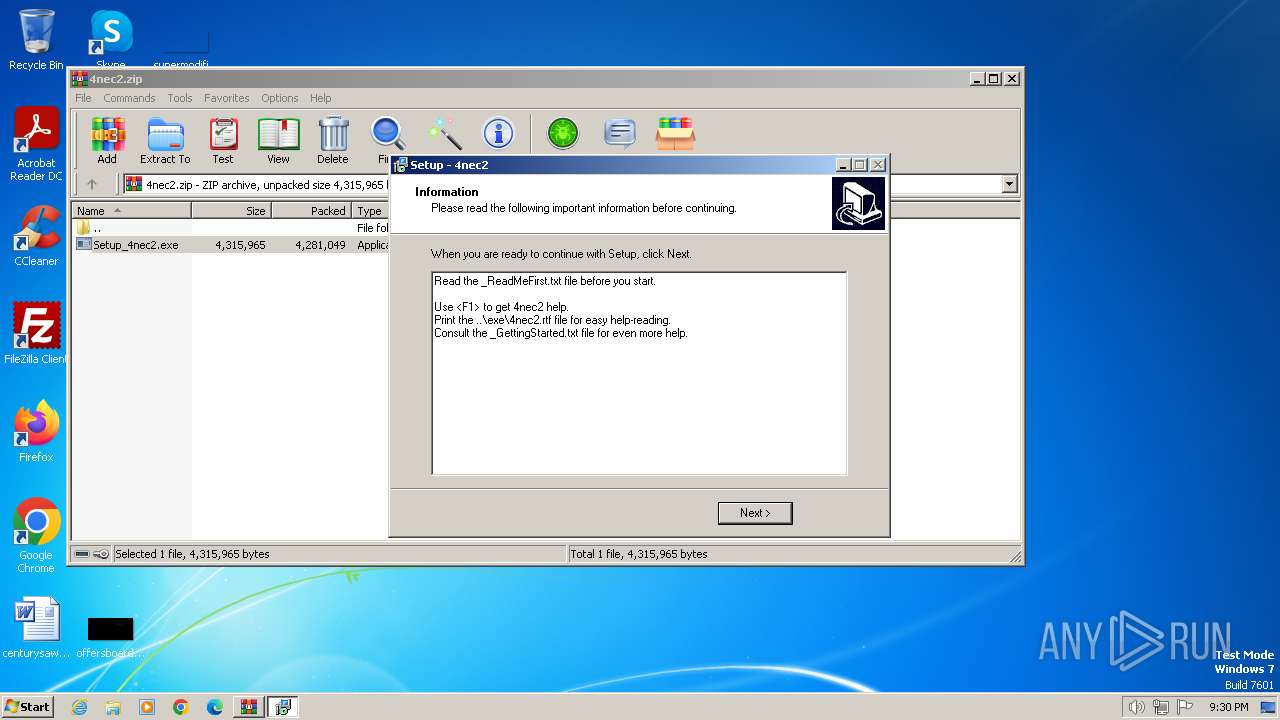The width and height of the screenshot is (1280, 720).
Task: Click the taskbar clock showing 9:30 PM
Action: tap(1228, 707)
